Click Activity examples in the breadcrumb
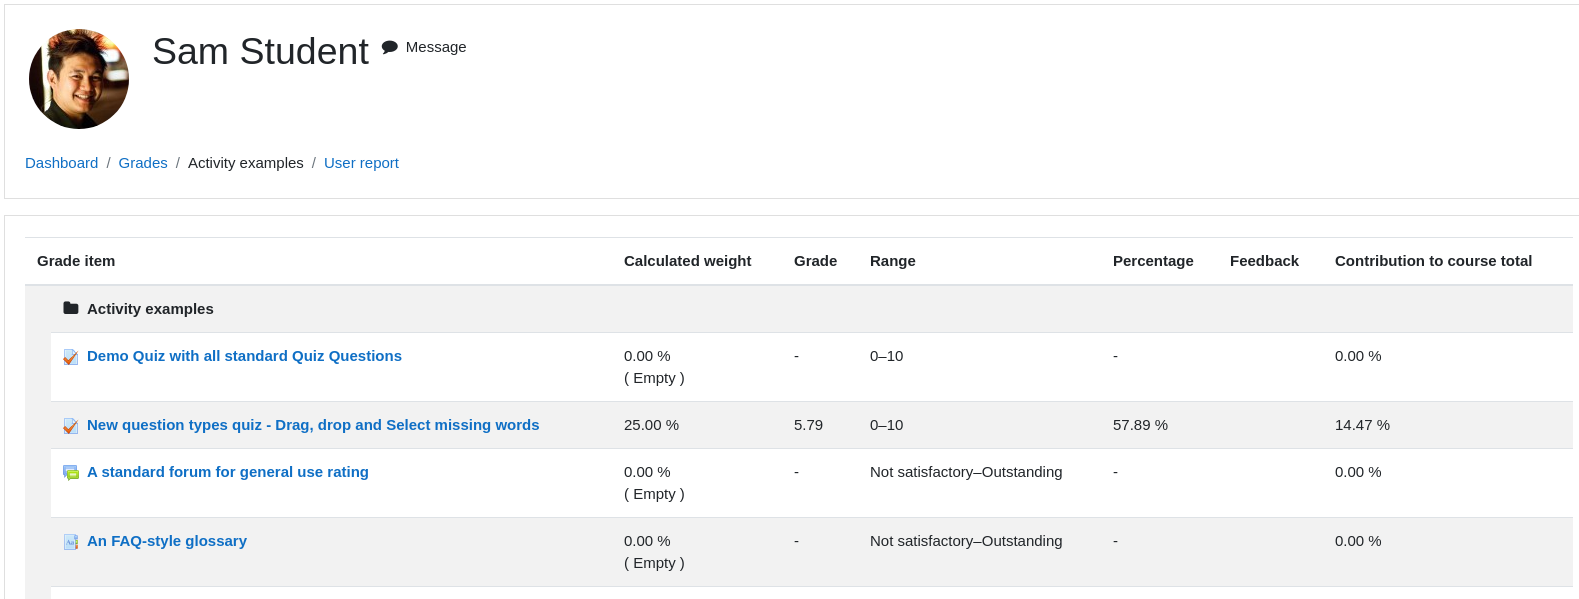This screenshot has width=1579, height=599. (246, 163)
